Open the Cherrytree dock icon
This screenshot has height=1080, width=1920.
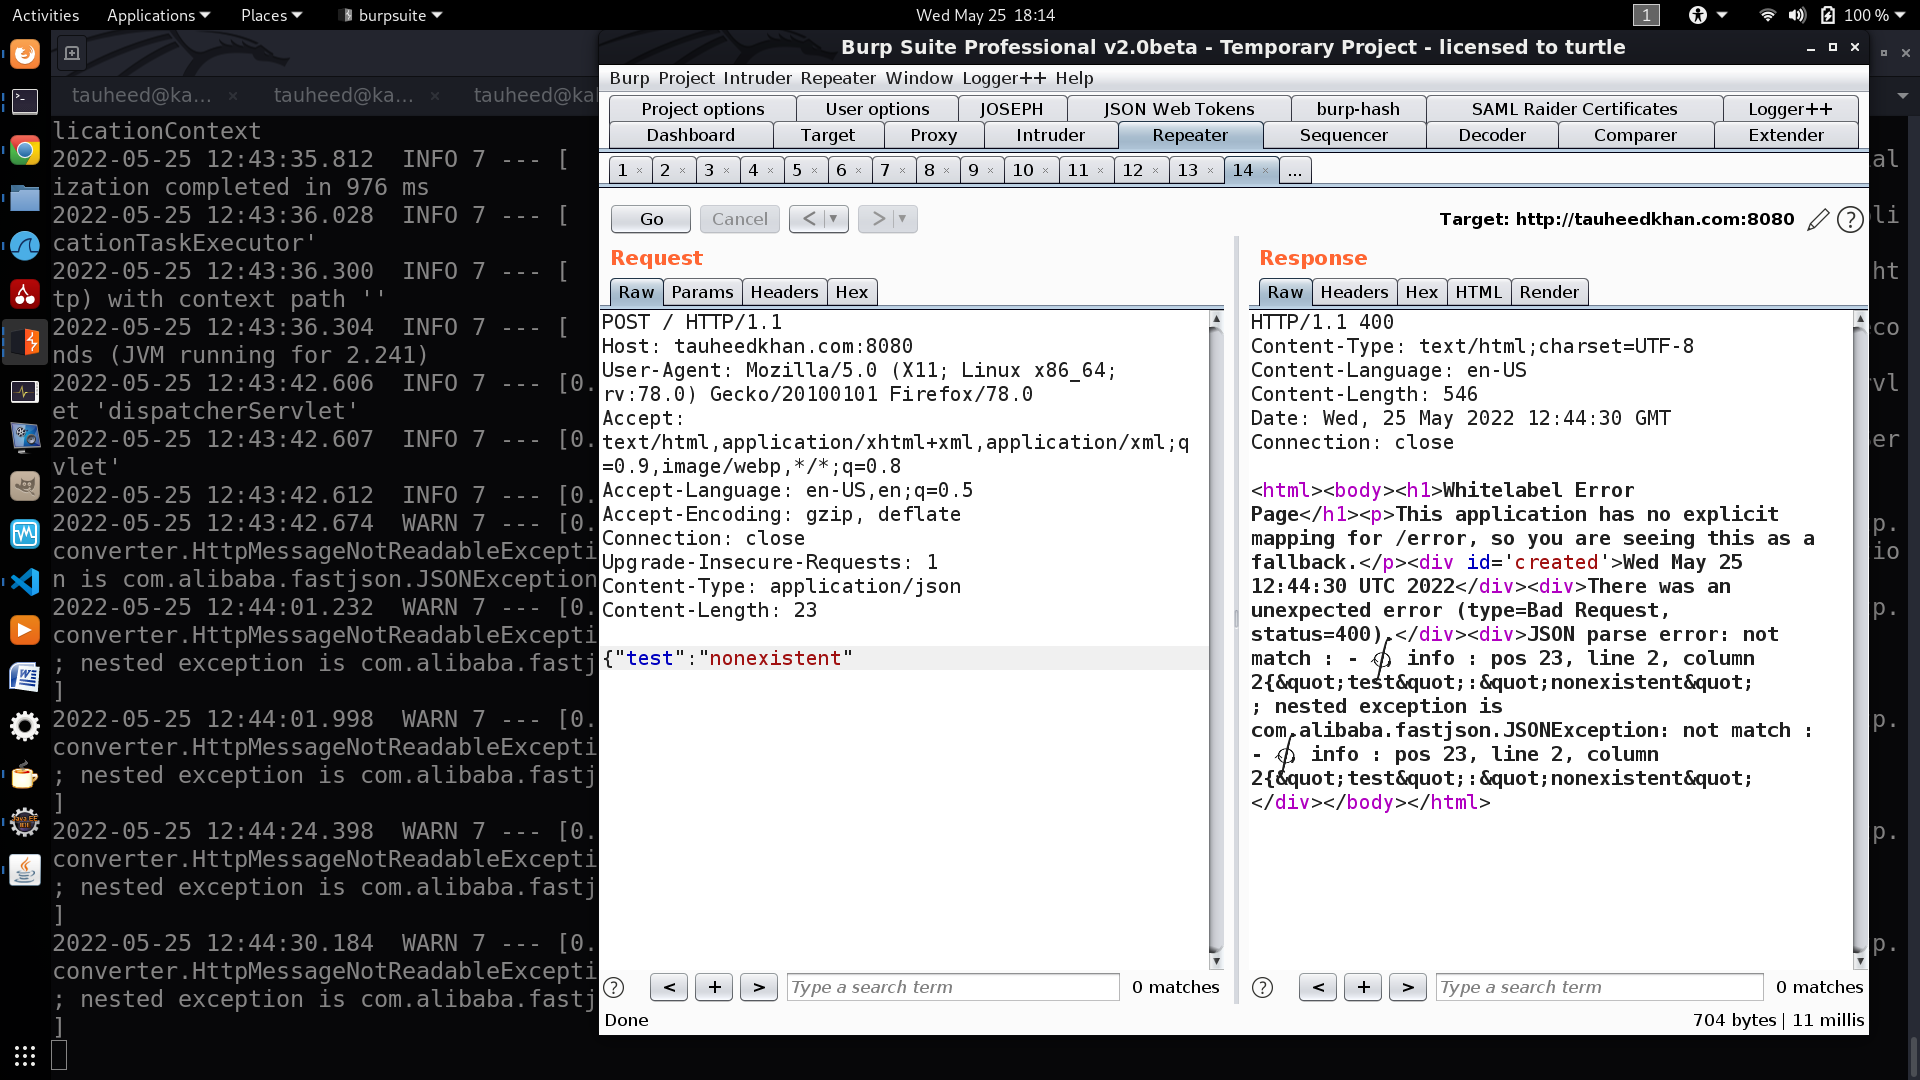coord(25,294)
